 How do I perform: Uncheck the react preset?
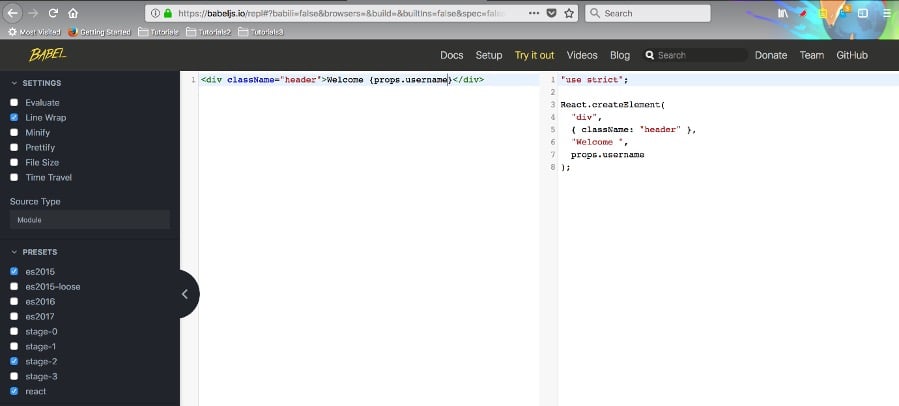pyautogui.click(x=14, y=391)
